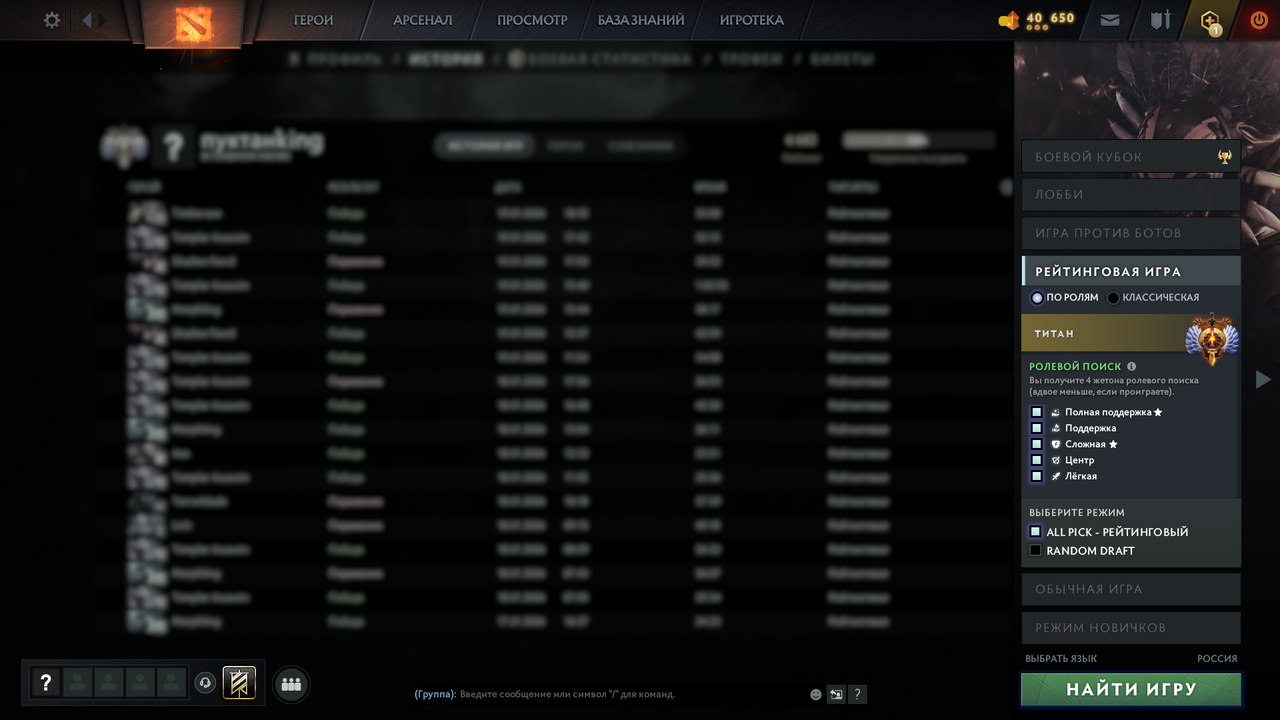Enable the Сложная lane checkbox
Viewport: 1280px width, 720px height.
[x=1035, y=444]
